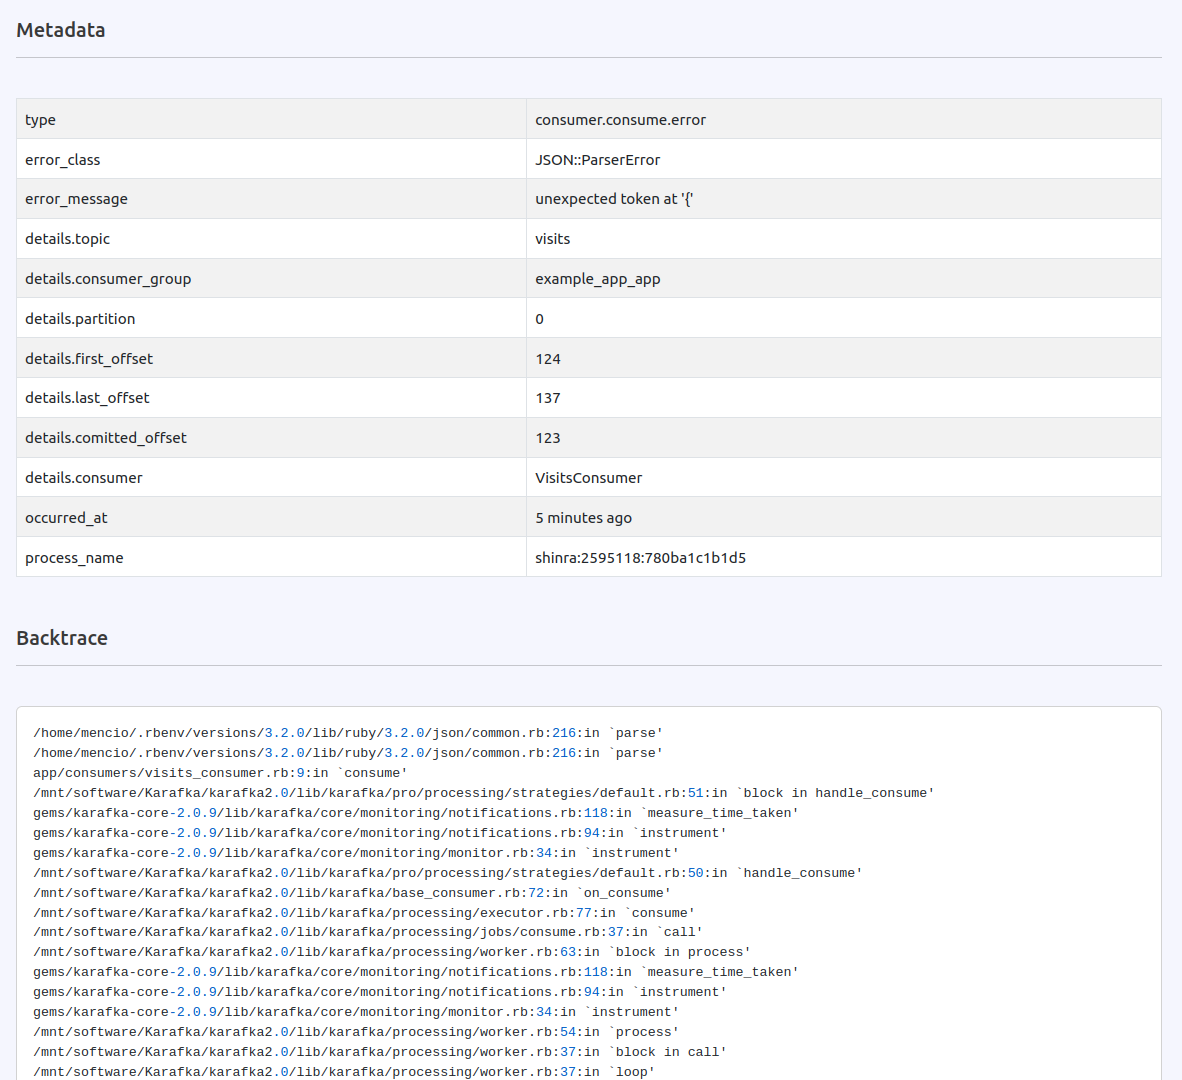Click the 'details.last_offset' key cell
The image size is (1182, 1080).
[x=271, y=398]
